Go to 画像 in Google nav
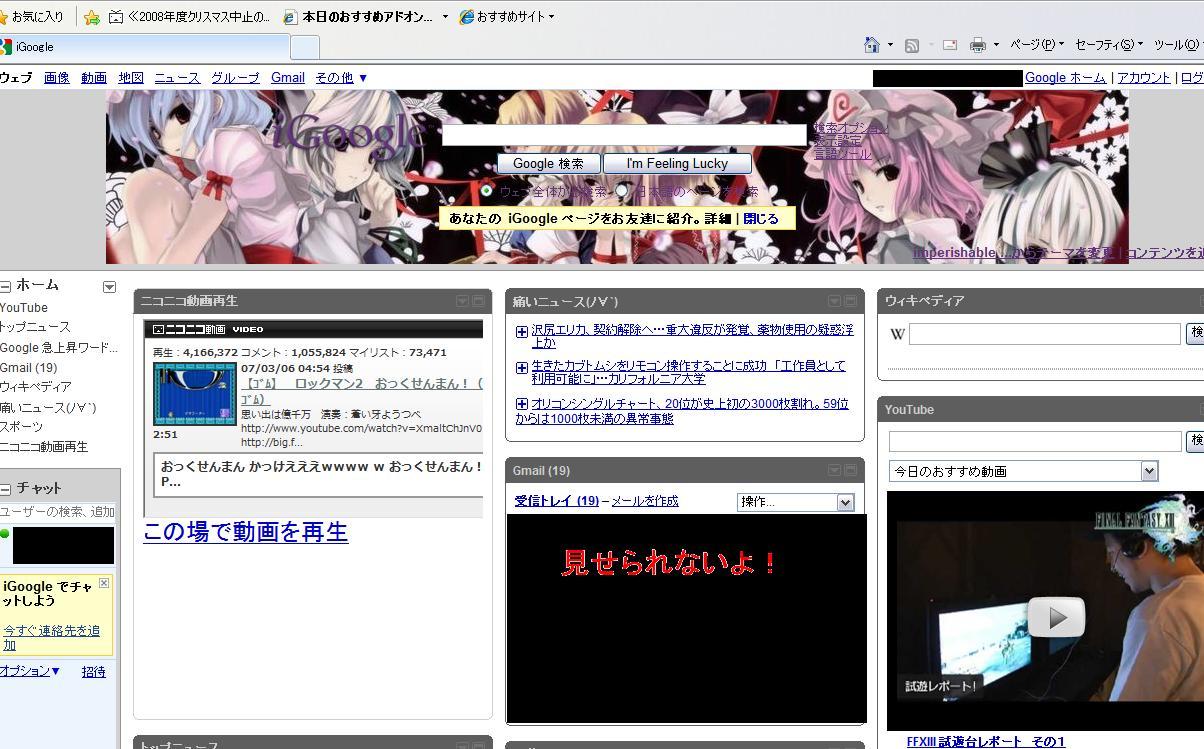The height and width of the screenshot is (749, 1204). 57,77
